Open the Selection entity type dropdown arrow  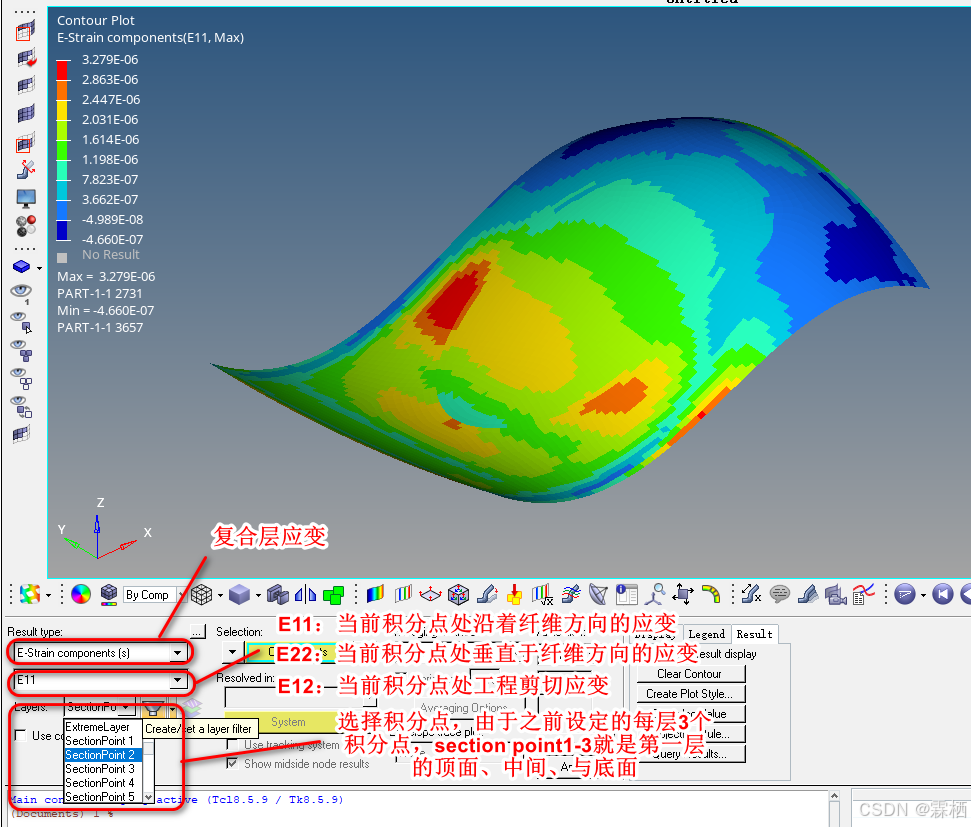point(232,652)
